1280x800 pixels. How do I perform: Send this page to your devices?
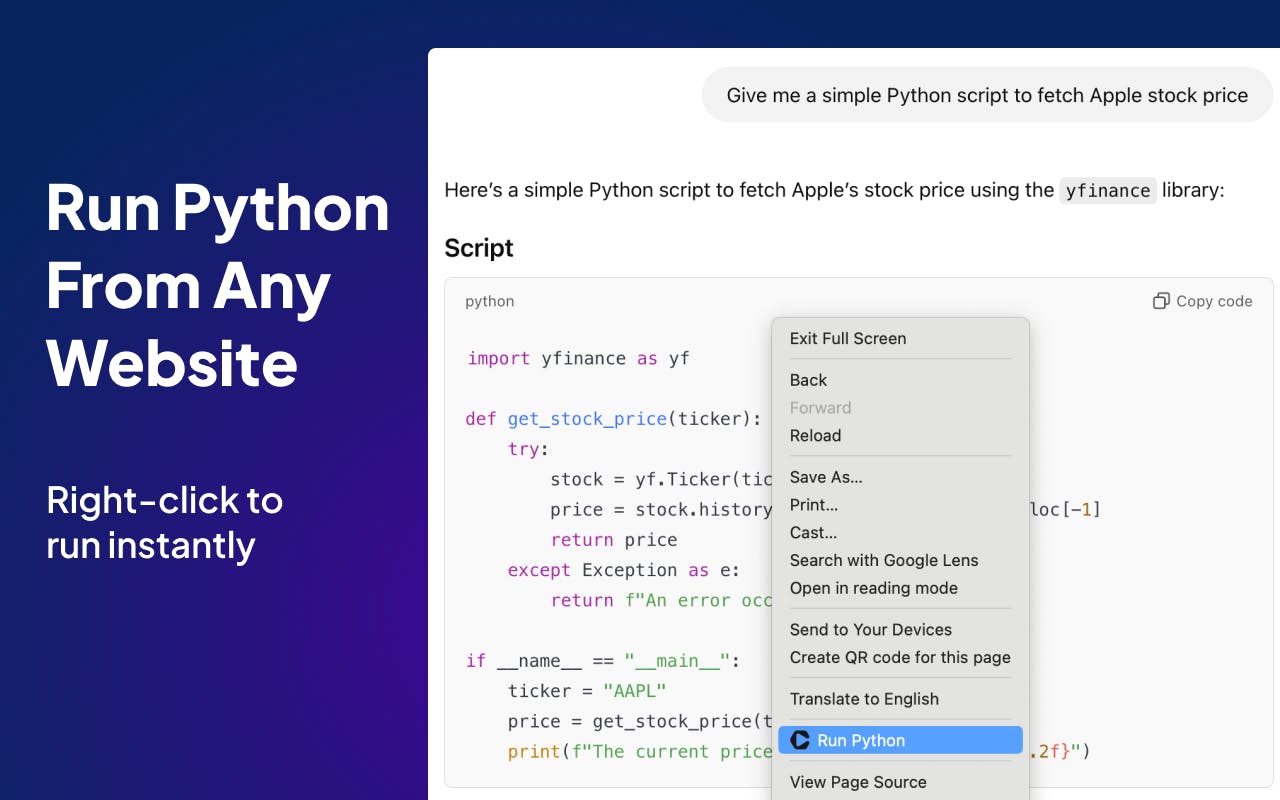pos(871,630)
